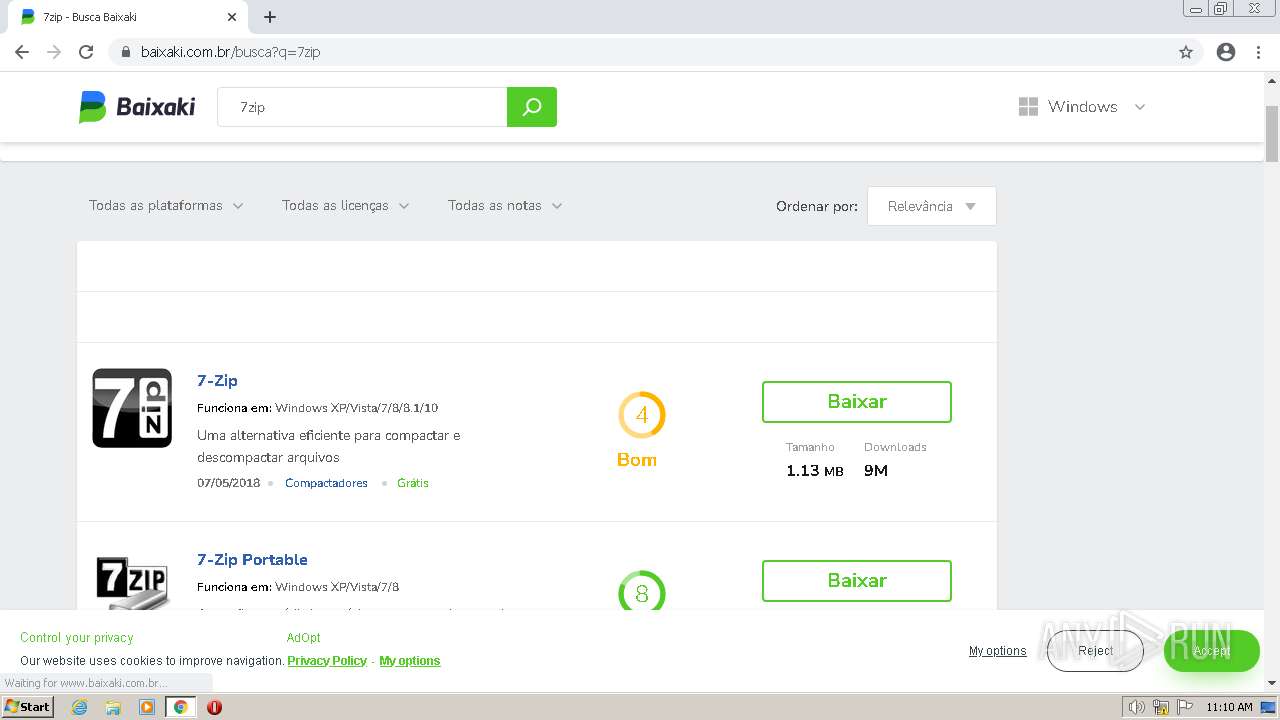The image size is (1280, 720).
Task: Click the Baixaki logo
Action: (x=137, y=107)
